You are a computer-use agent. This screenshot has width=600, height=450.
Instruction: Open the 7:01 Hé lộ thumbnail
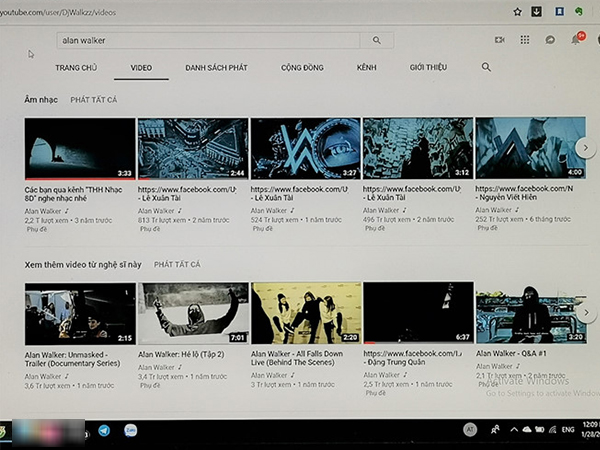tap(193, 313)
